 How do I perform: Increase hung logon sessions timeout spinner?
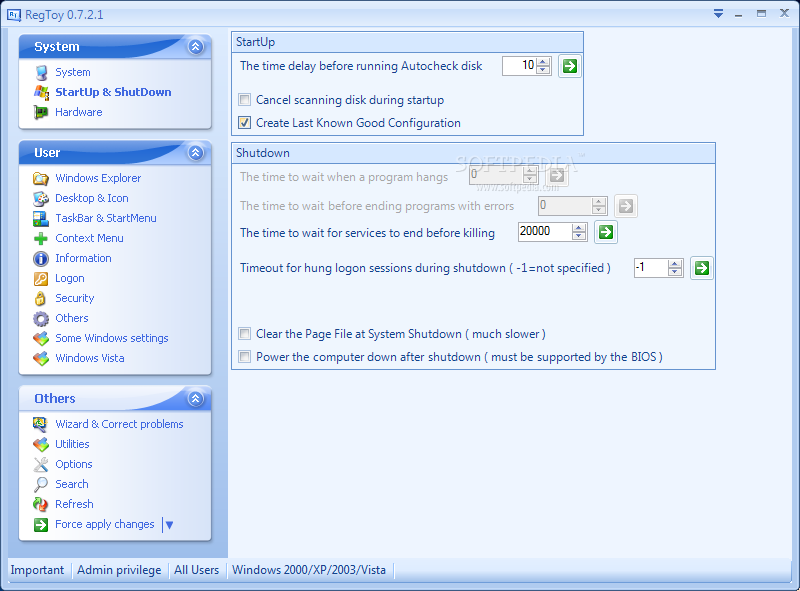click(x=675, y=264)
